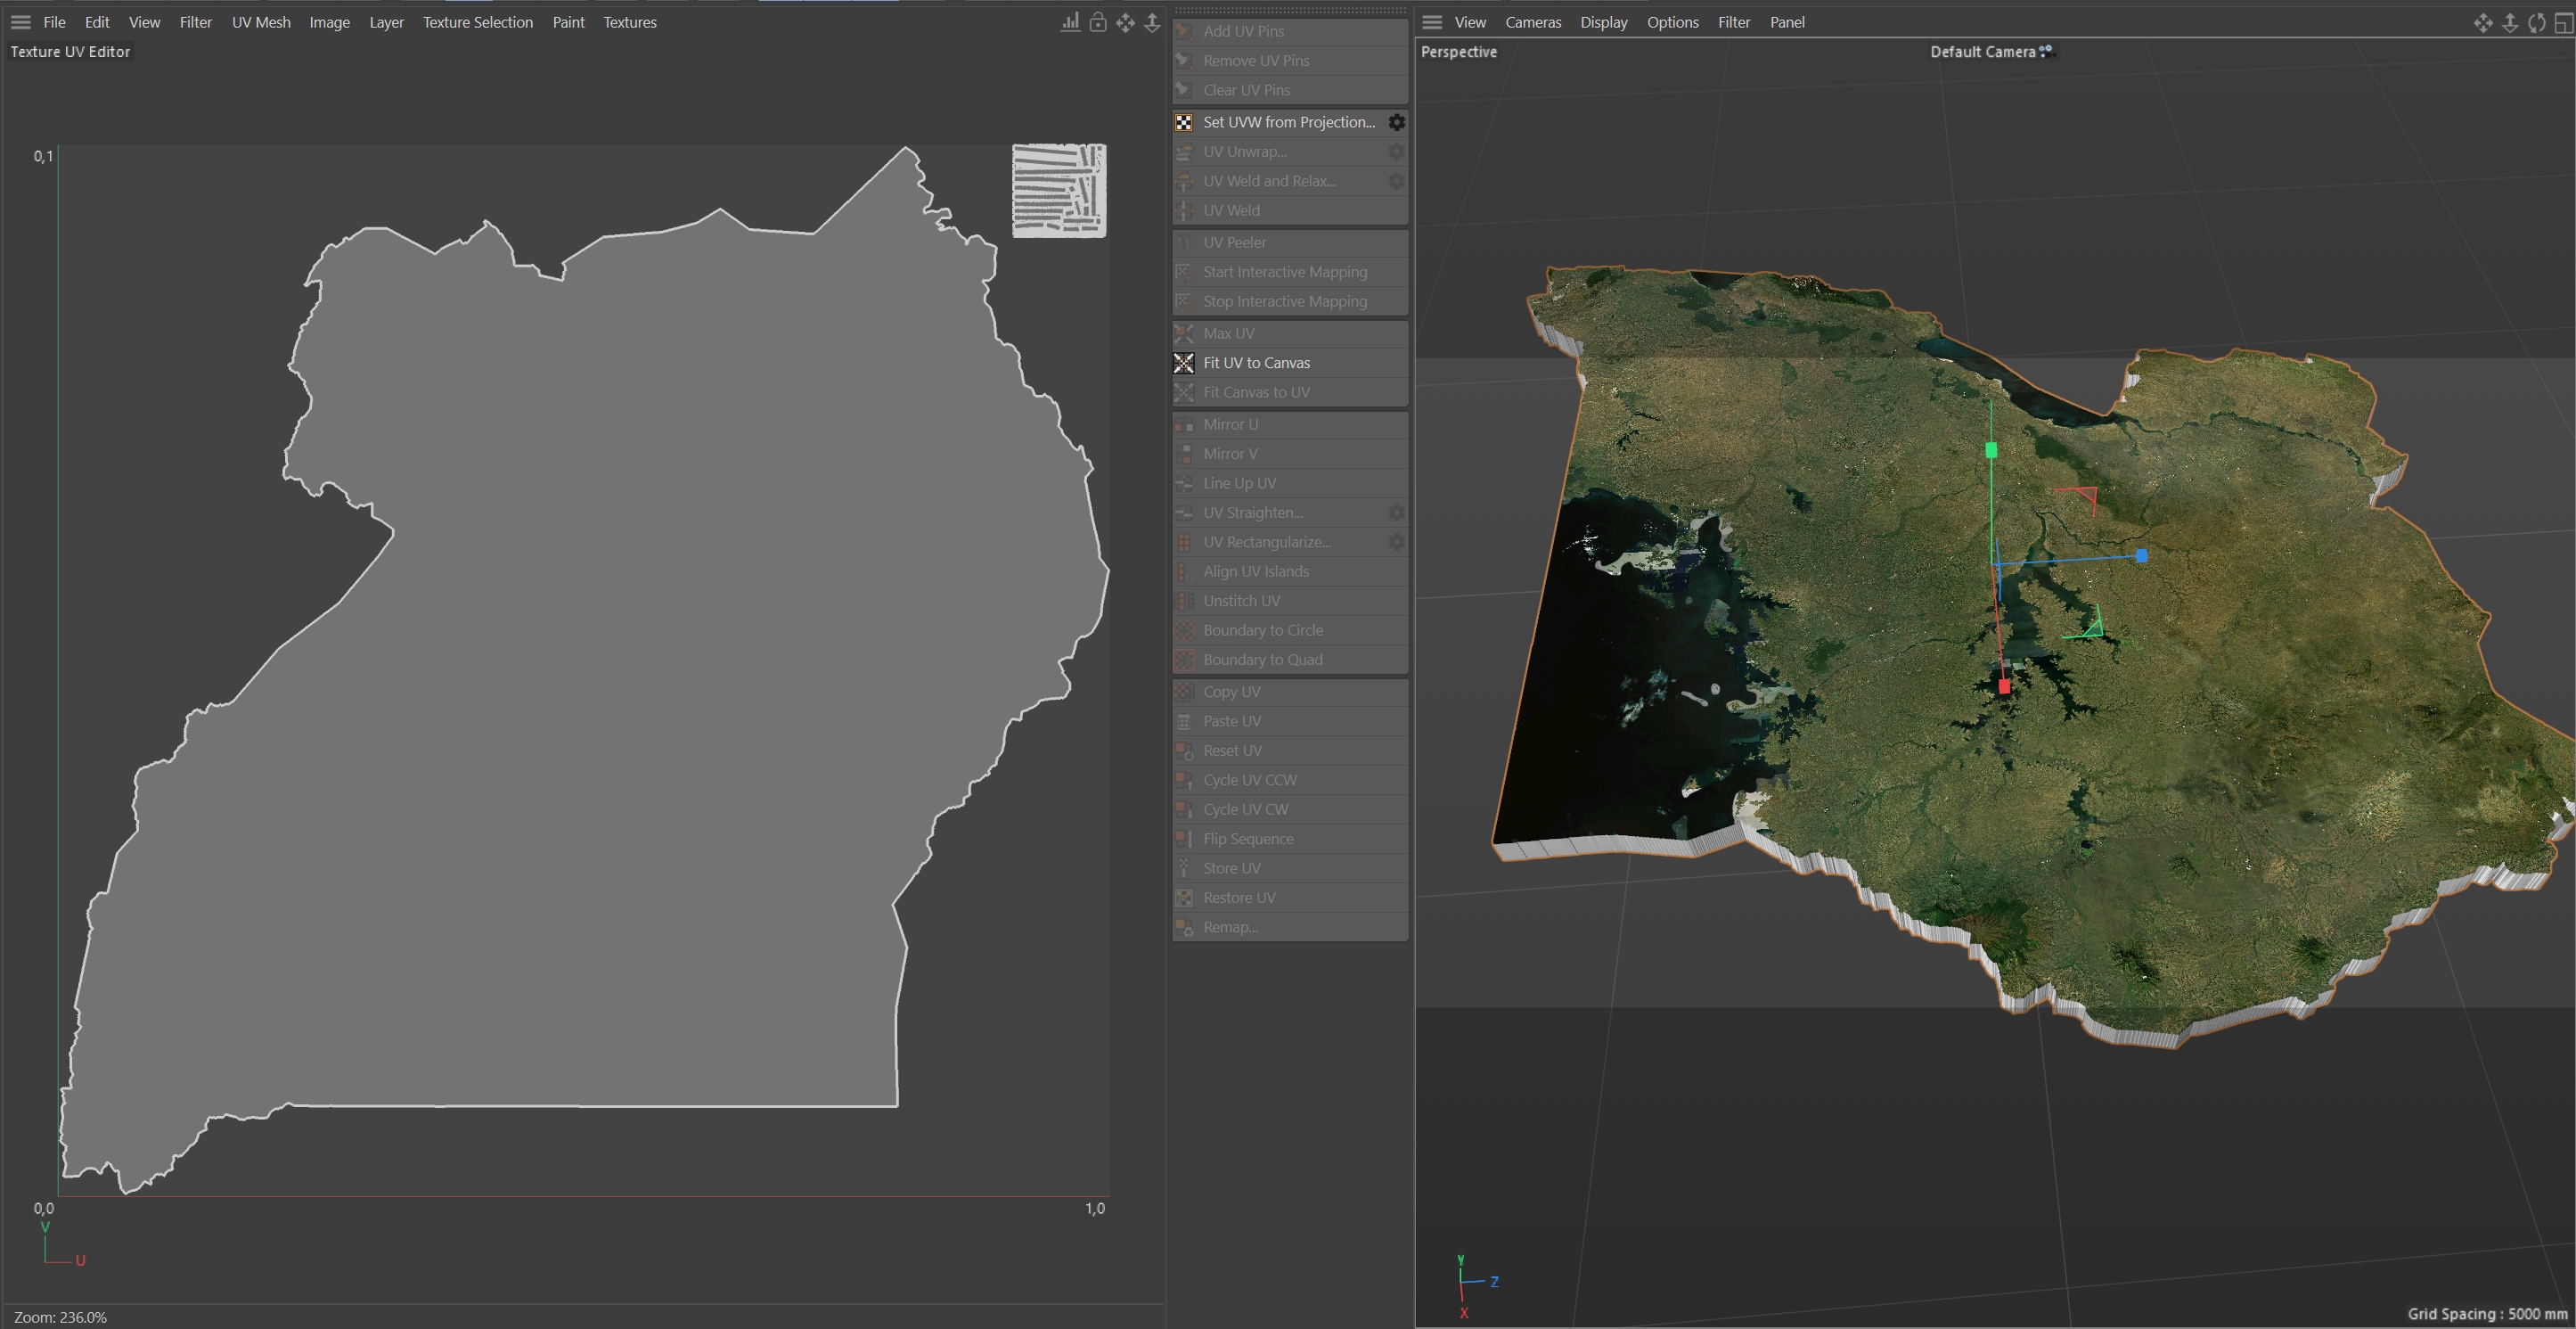Click the green Y-axis gizmo handle

pos(1991,451)
